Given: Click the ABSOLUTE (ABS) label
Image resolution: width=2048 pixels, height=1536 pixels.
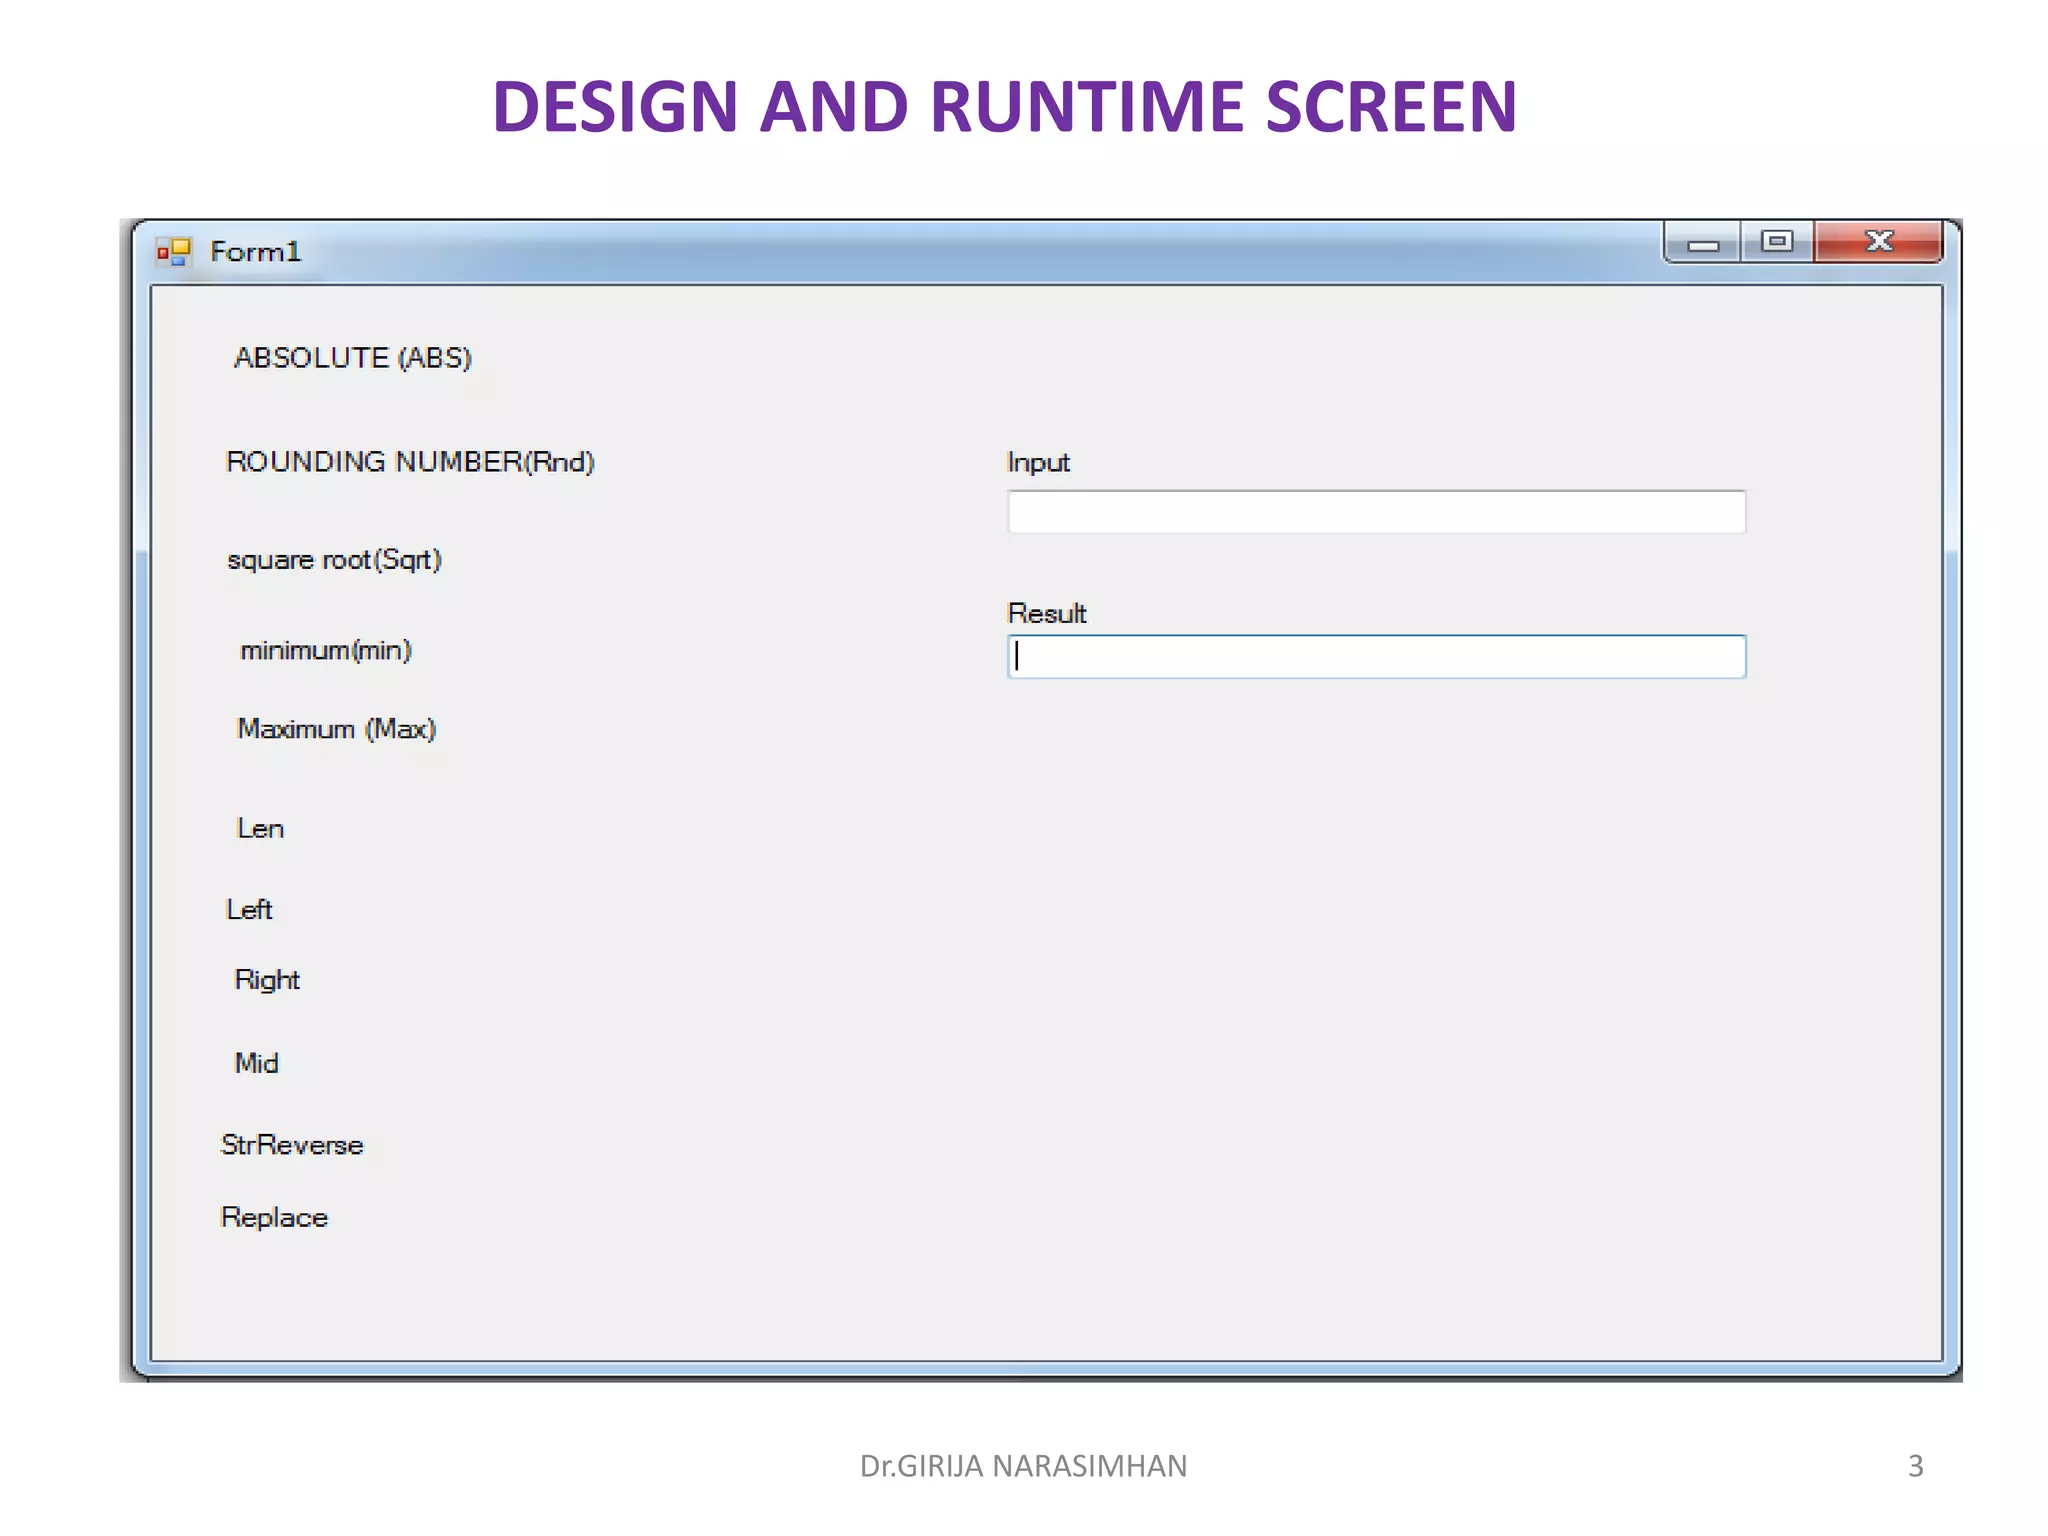Looking at the screenshot, I should coord(352,358).
